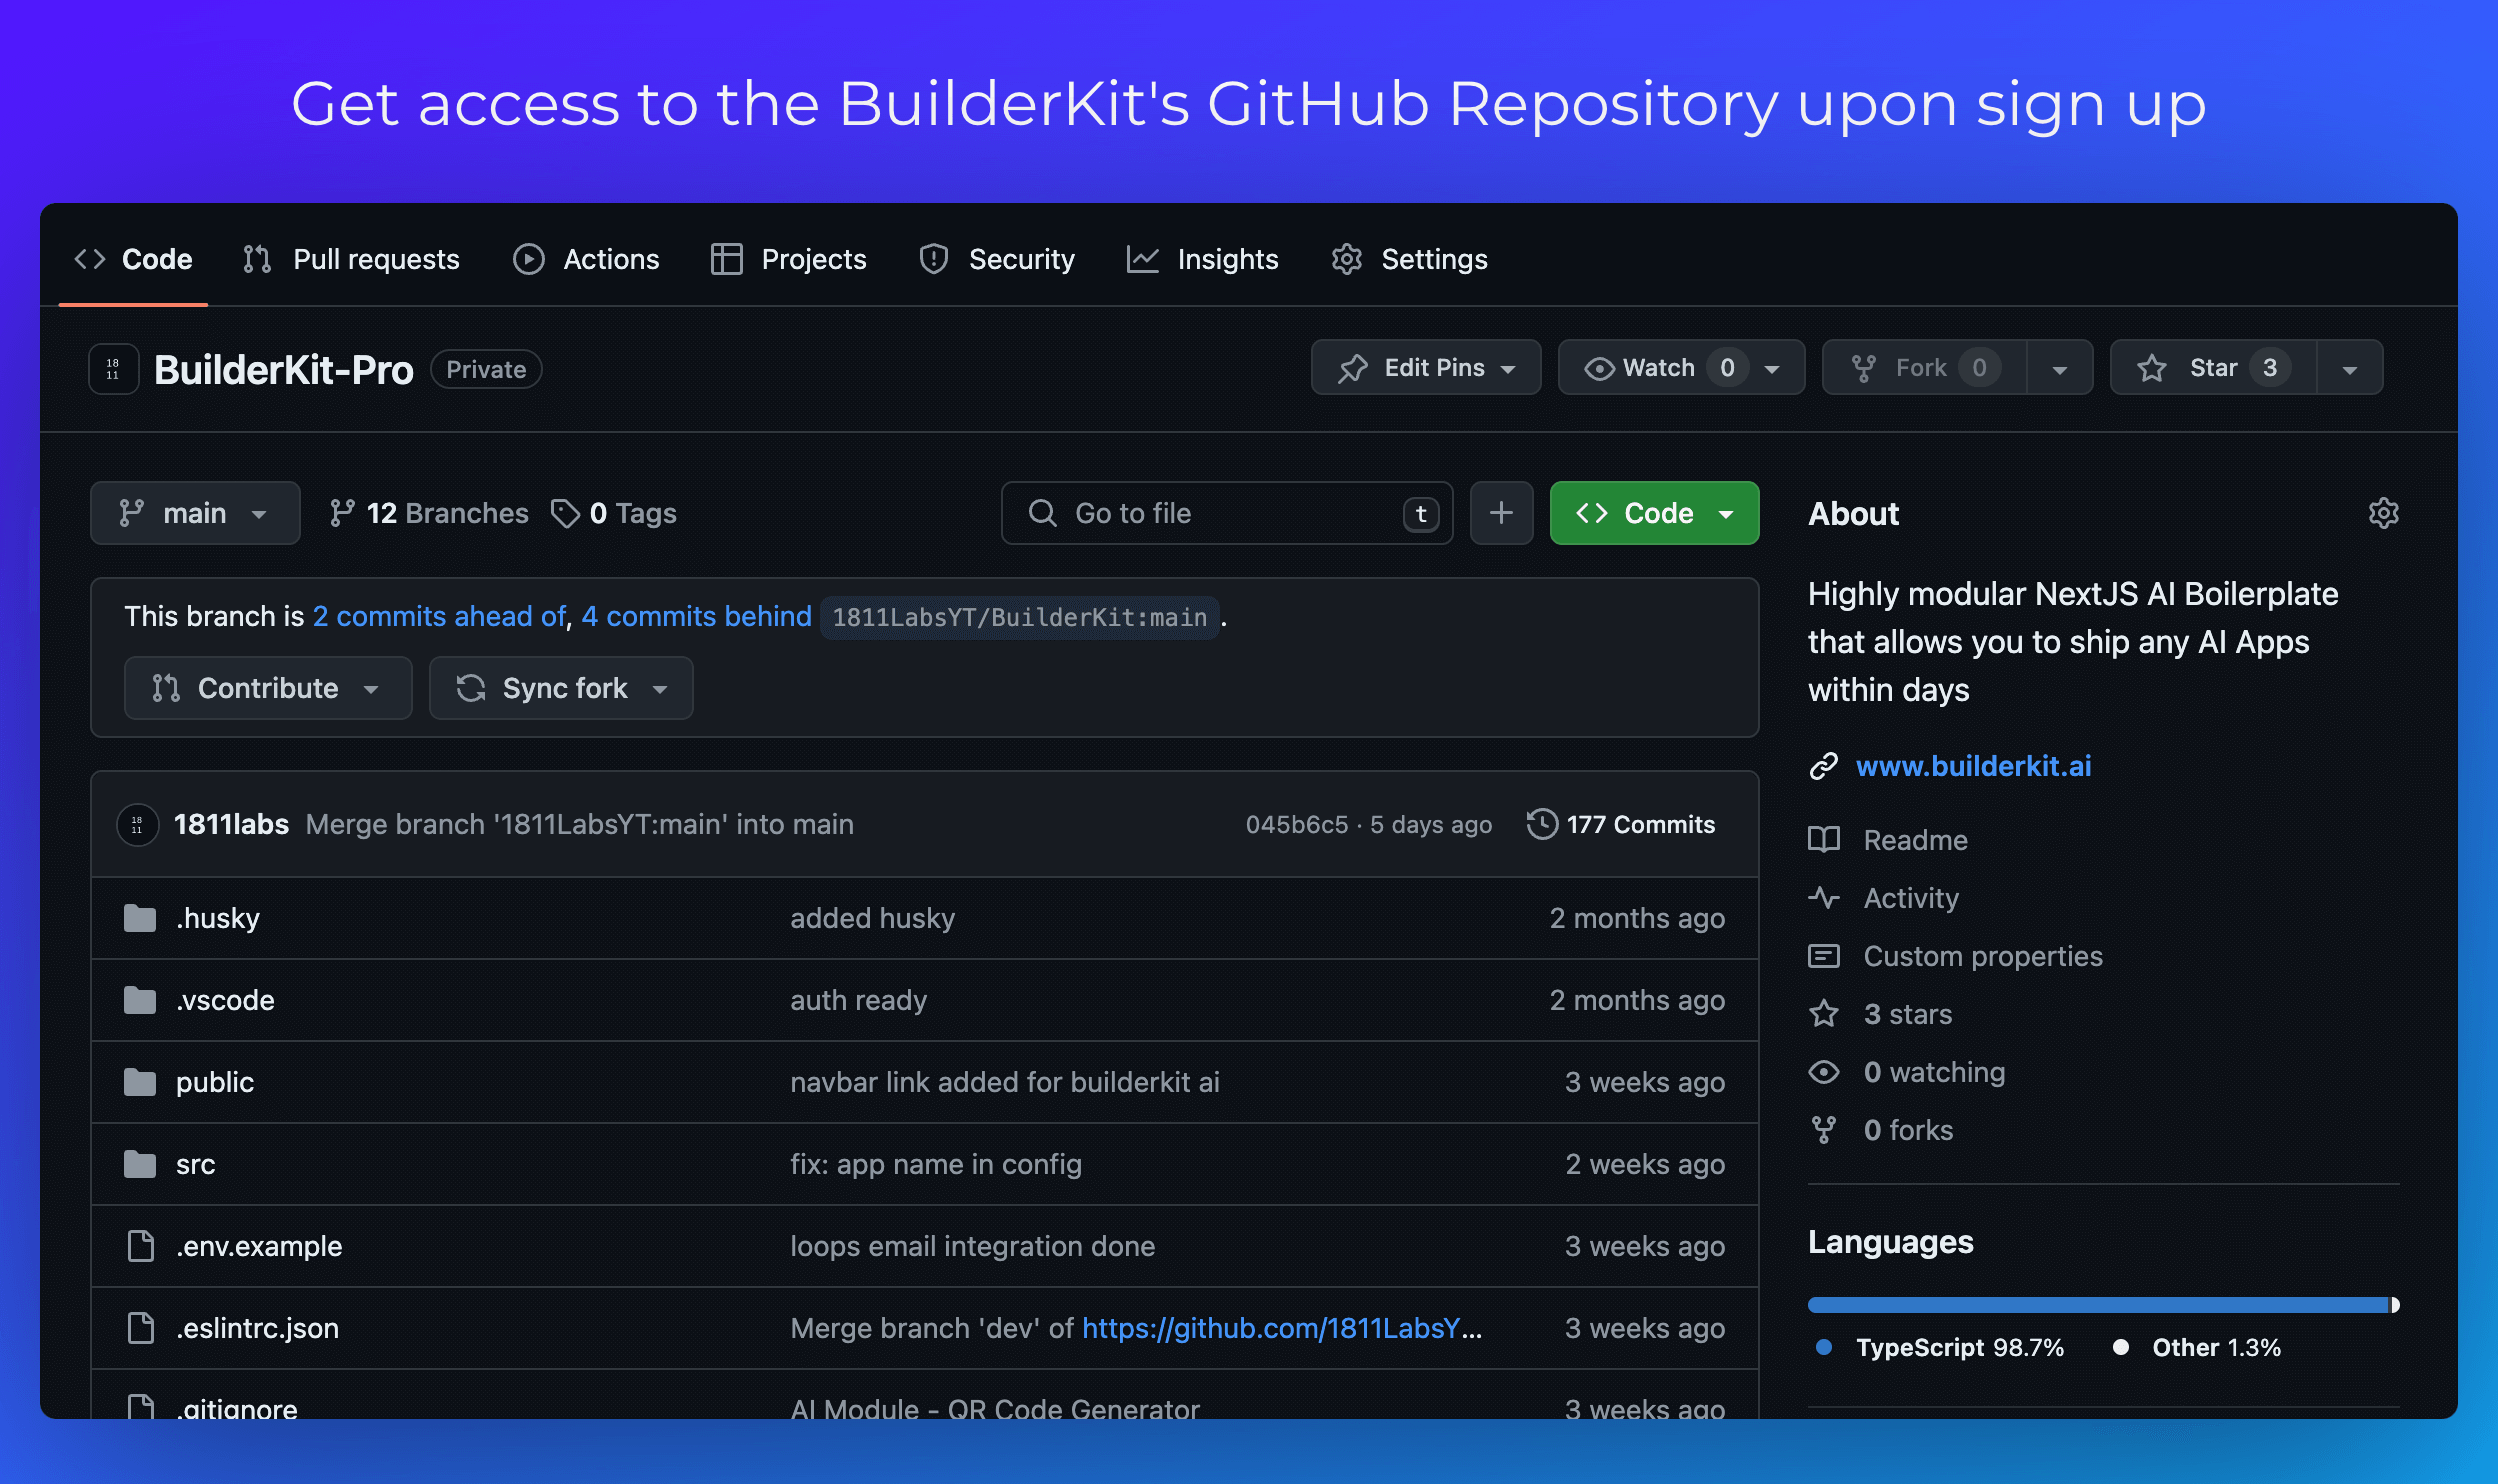
Task: Click the .env.example file icon
Action: pyautogui.click(x=141, y=1246)
